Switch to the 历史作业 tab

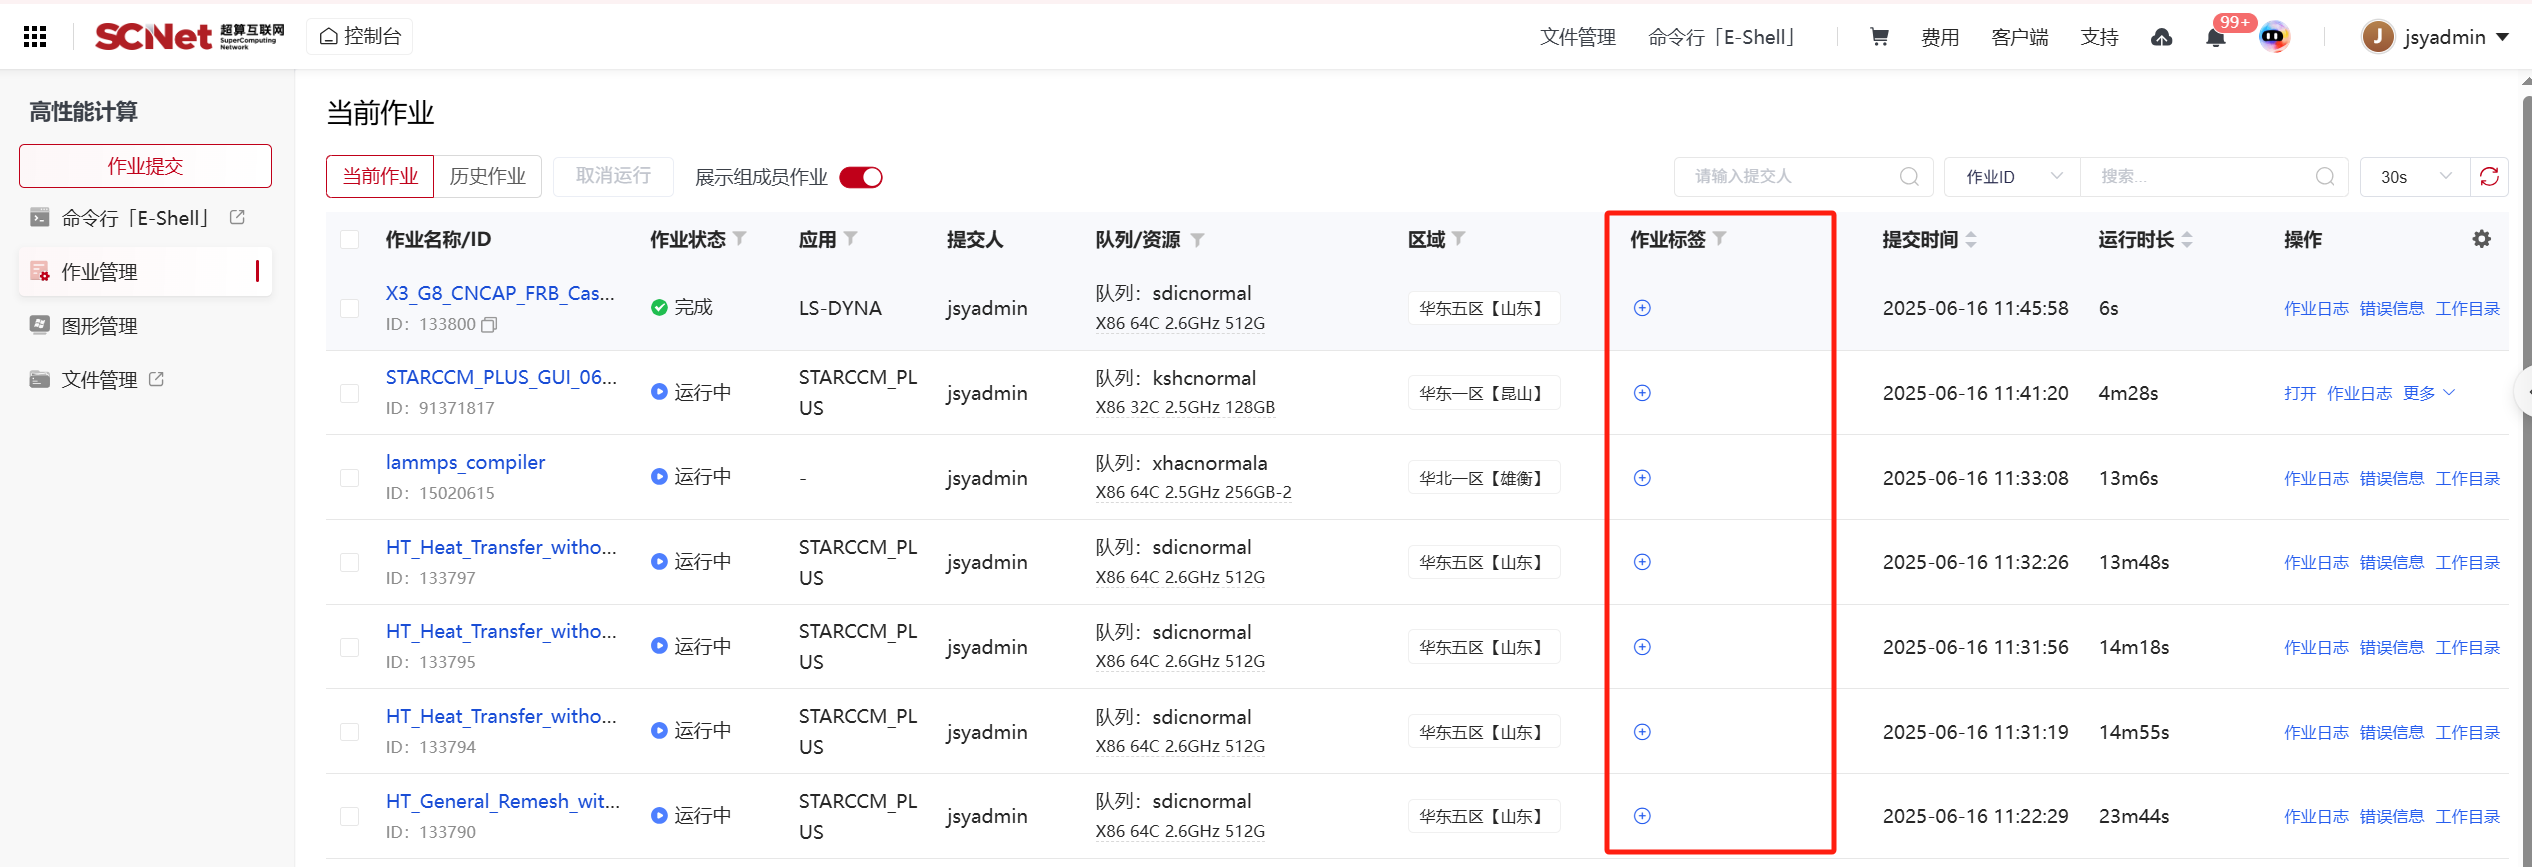487,177
